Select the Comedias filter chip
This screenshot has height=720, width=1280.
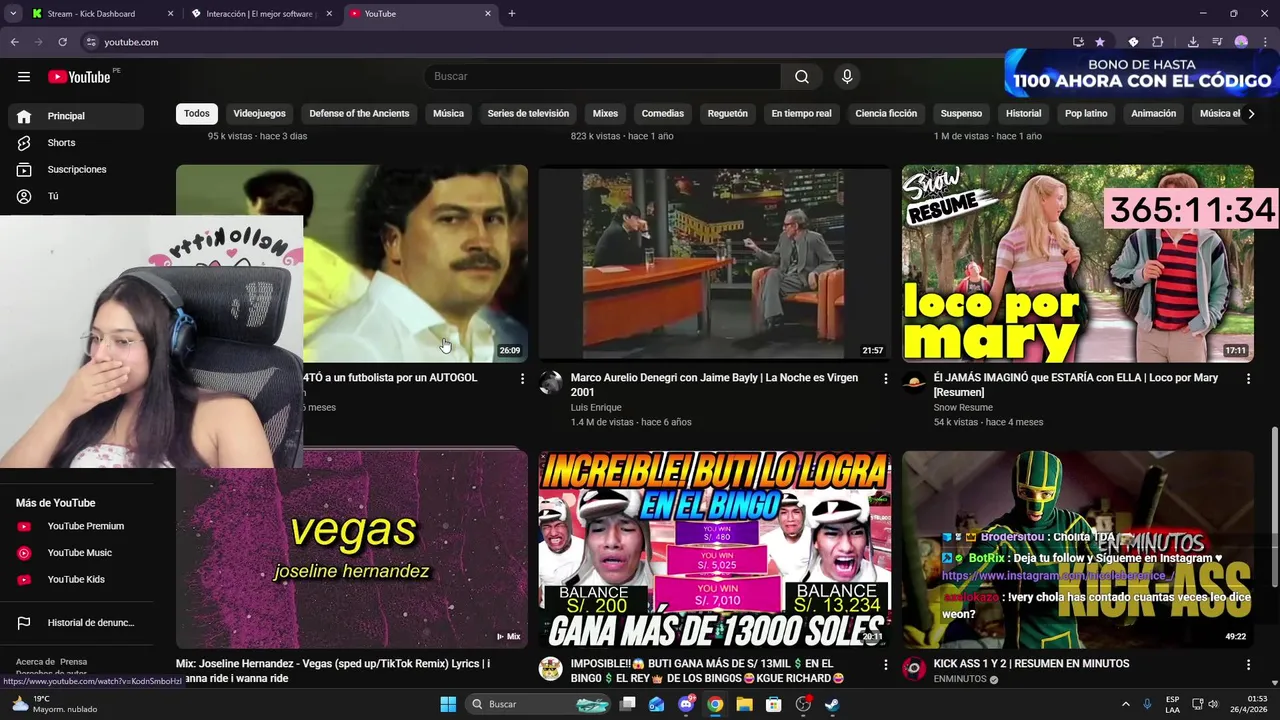tap(663, 114)
